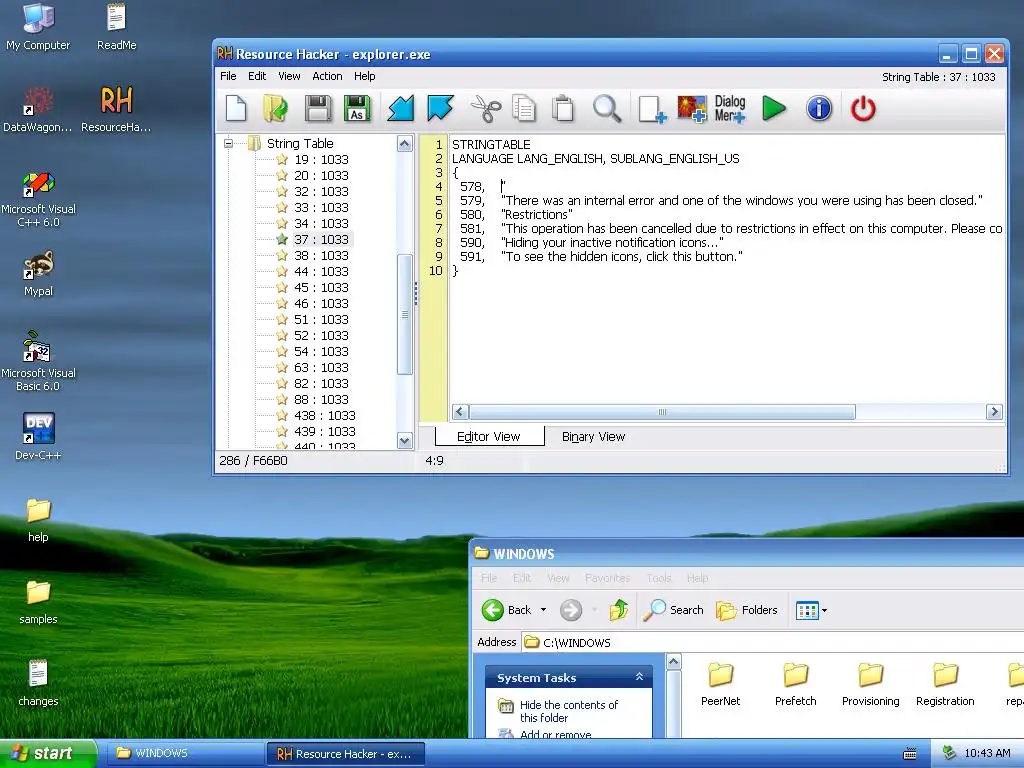Select the Dev-C++ desktop icon
The height and width of the screenshot is (768, 1024).
point(38,436)
